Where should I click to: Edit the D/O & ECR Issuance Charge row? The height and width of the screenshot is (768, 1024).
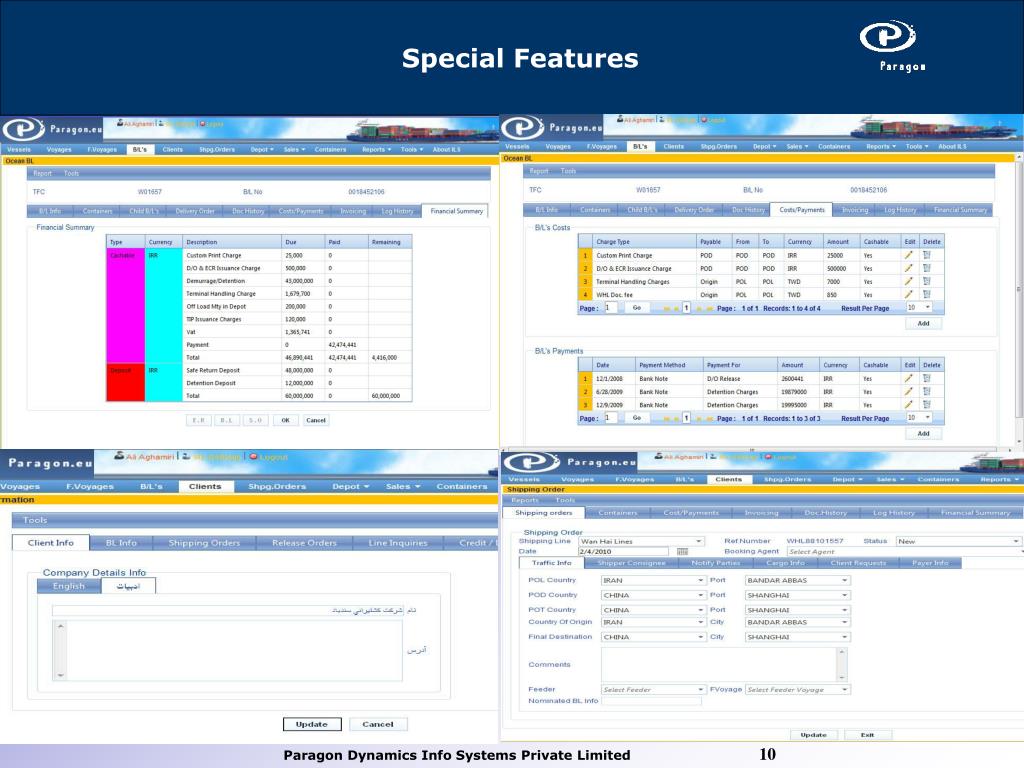pos(908,268)
